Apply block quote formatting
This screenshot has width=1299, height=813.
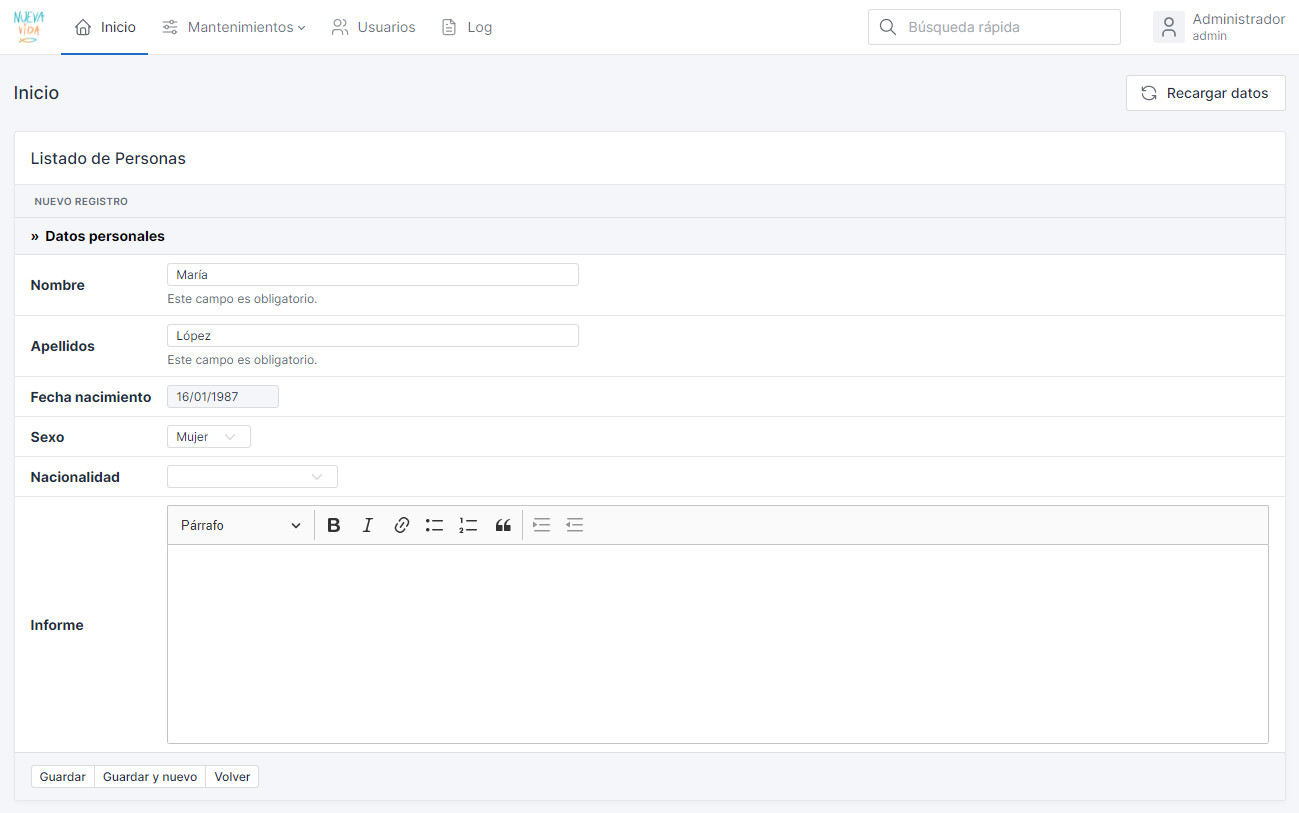(503, 525)
